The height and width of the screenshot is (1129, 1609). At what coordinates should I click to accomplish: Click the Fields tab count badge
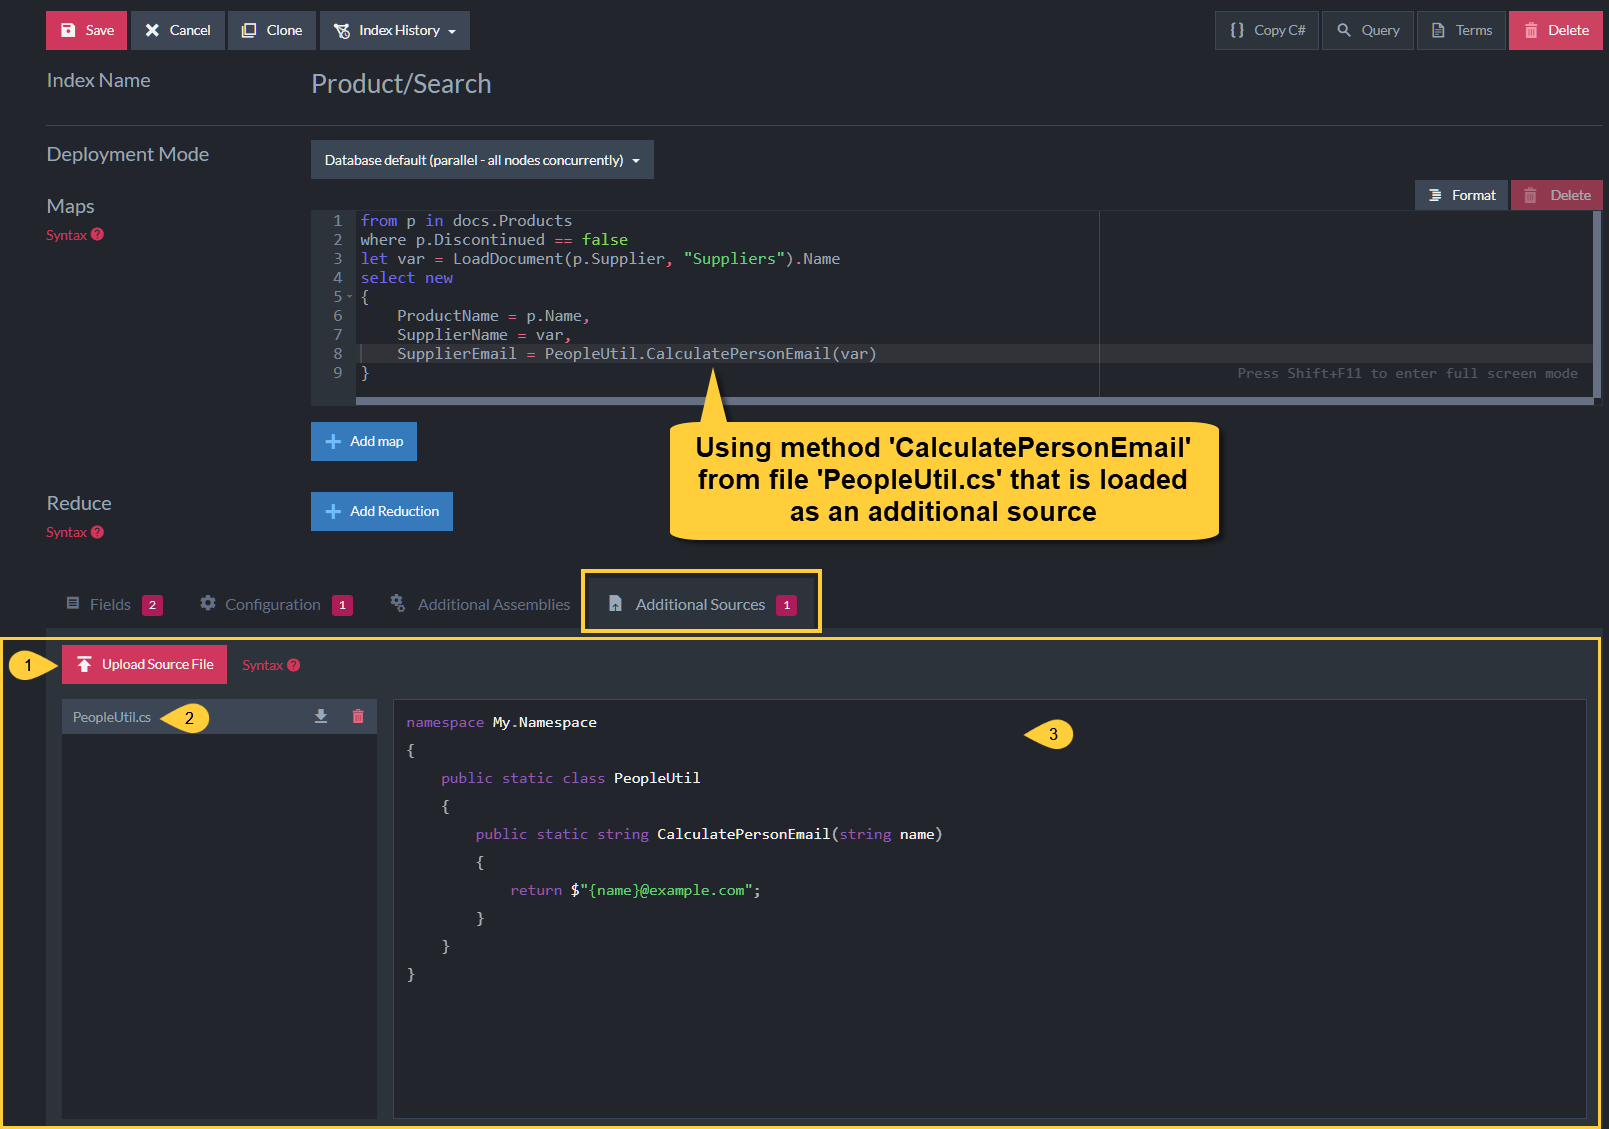153,605
